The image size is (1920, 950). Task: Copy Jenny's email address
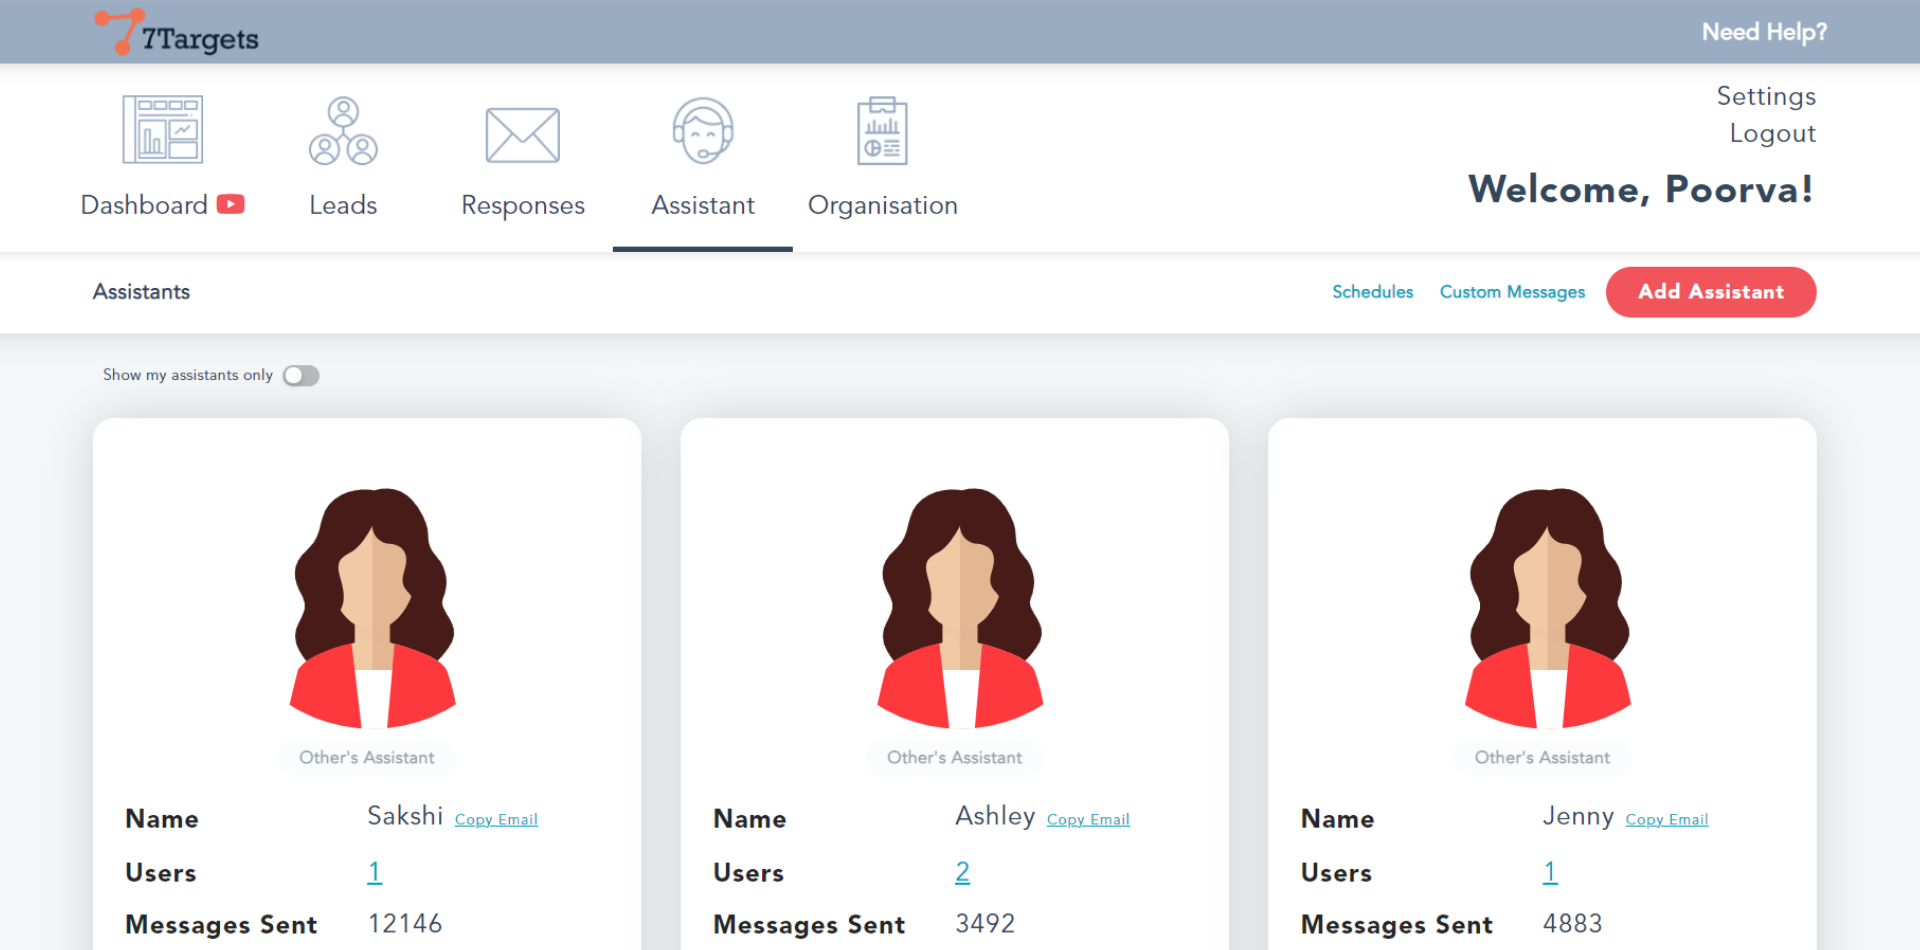pyautogui.click(x=1666, y=820)
